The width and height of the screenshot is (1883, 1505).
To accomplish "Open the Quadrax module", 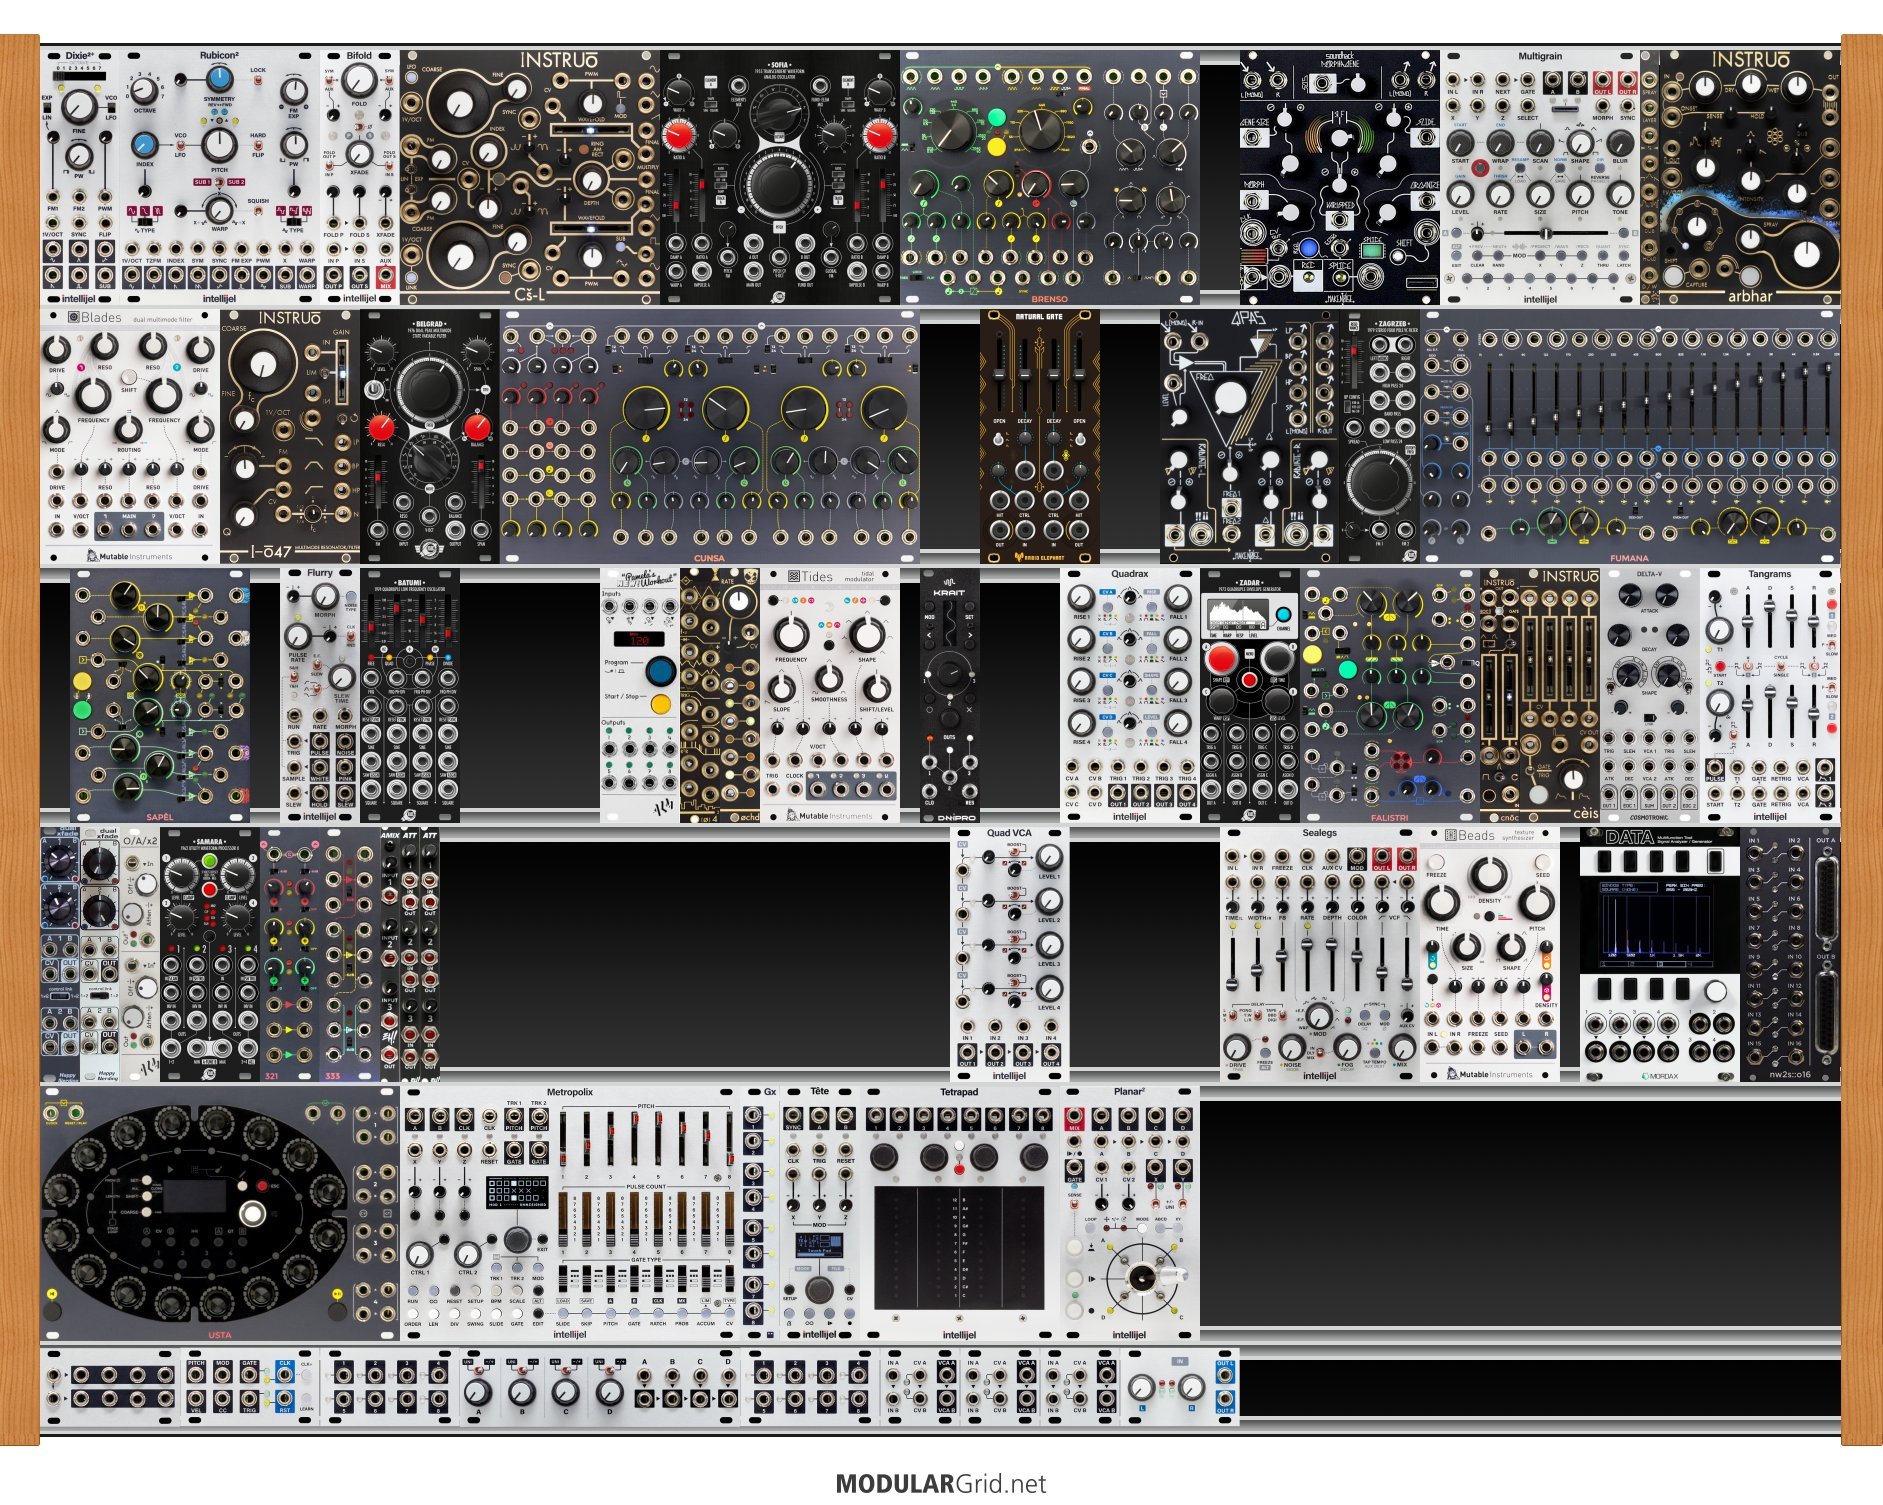I will click(x=1130, y=695).
